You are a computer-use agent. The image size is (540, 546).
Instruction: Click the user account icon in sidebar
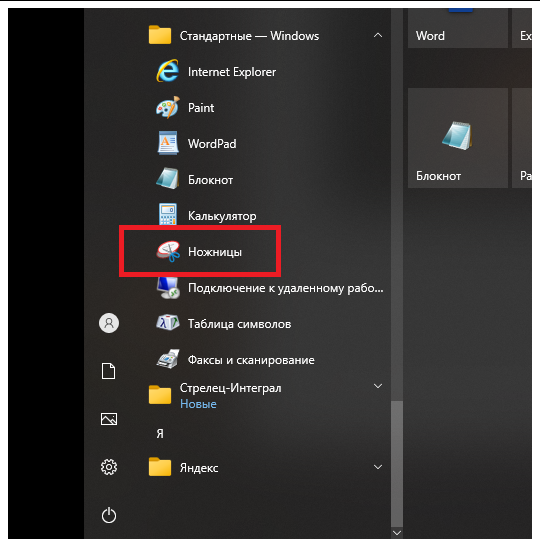[x=109, y=323]
